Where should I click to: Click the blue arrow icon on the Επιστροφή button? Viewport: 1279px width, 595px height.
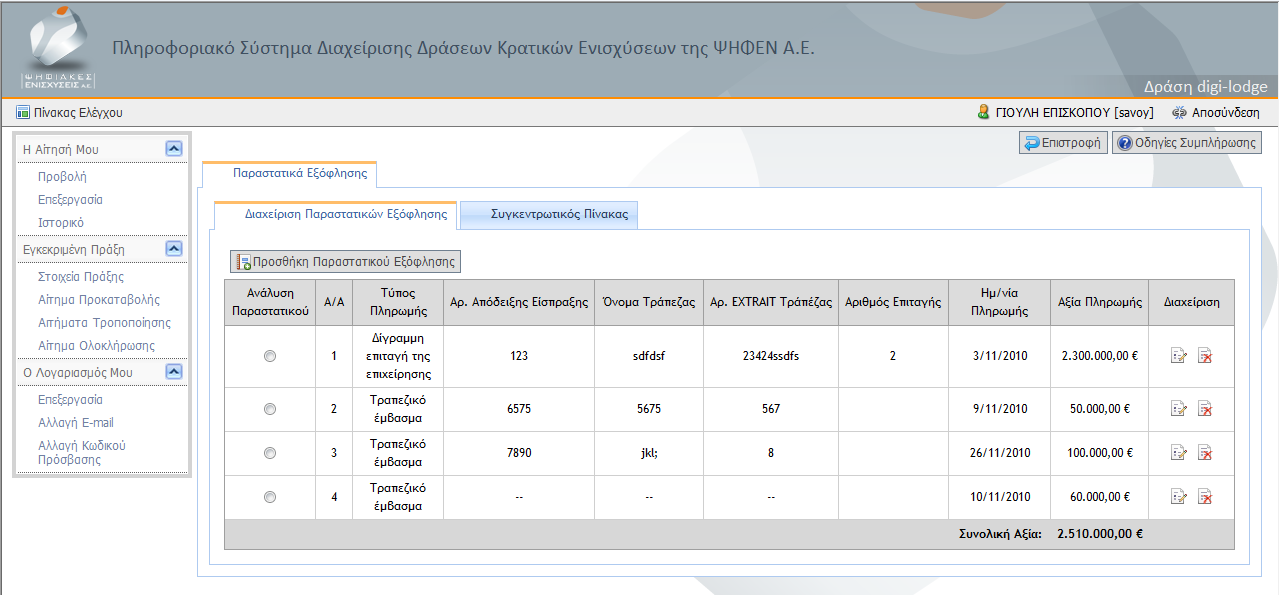(x=1031, y=143)
